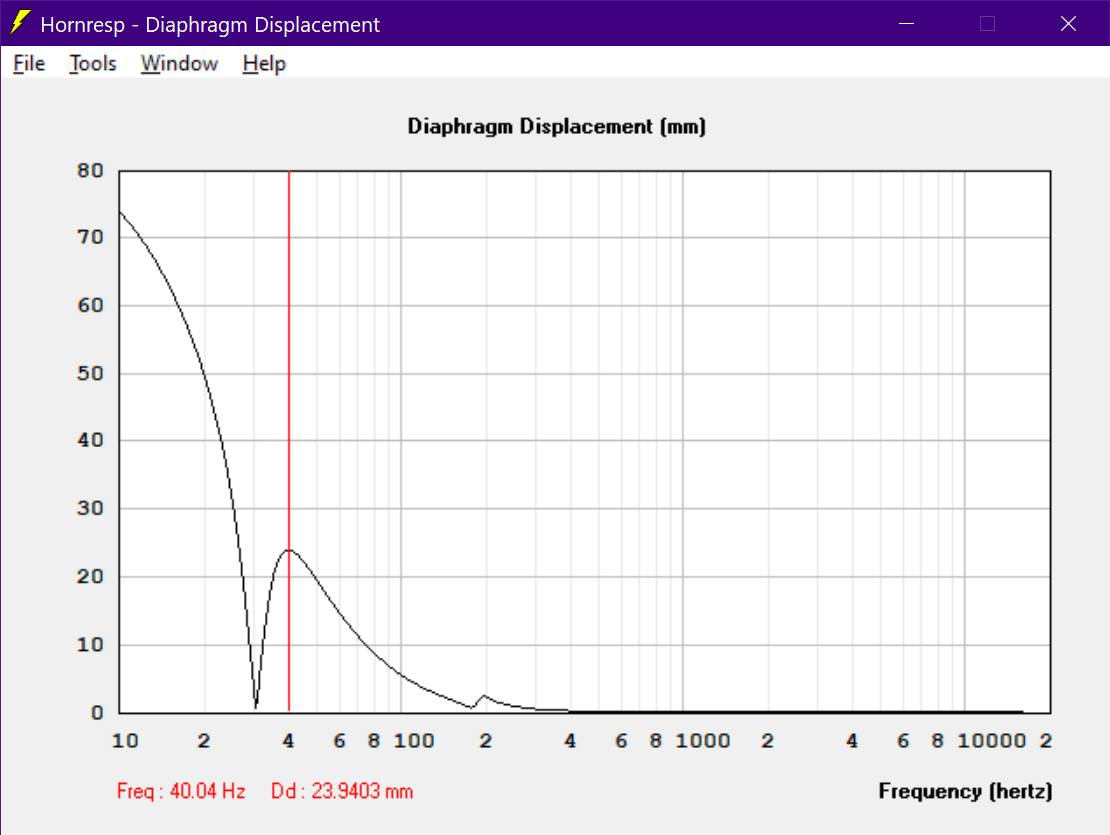Screen dimensions: 1110x835
Task: Click the Dd : 23.9403 mm readout
Action: [342, 791]
